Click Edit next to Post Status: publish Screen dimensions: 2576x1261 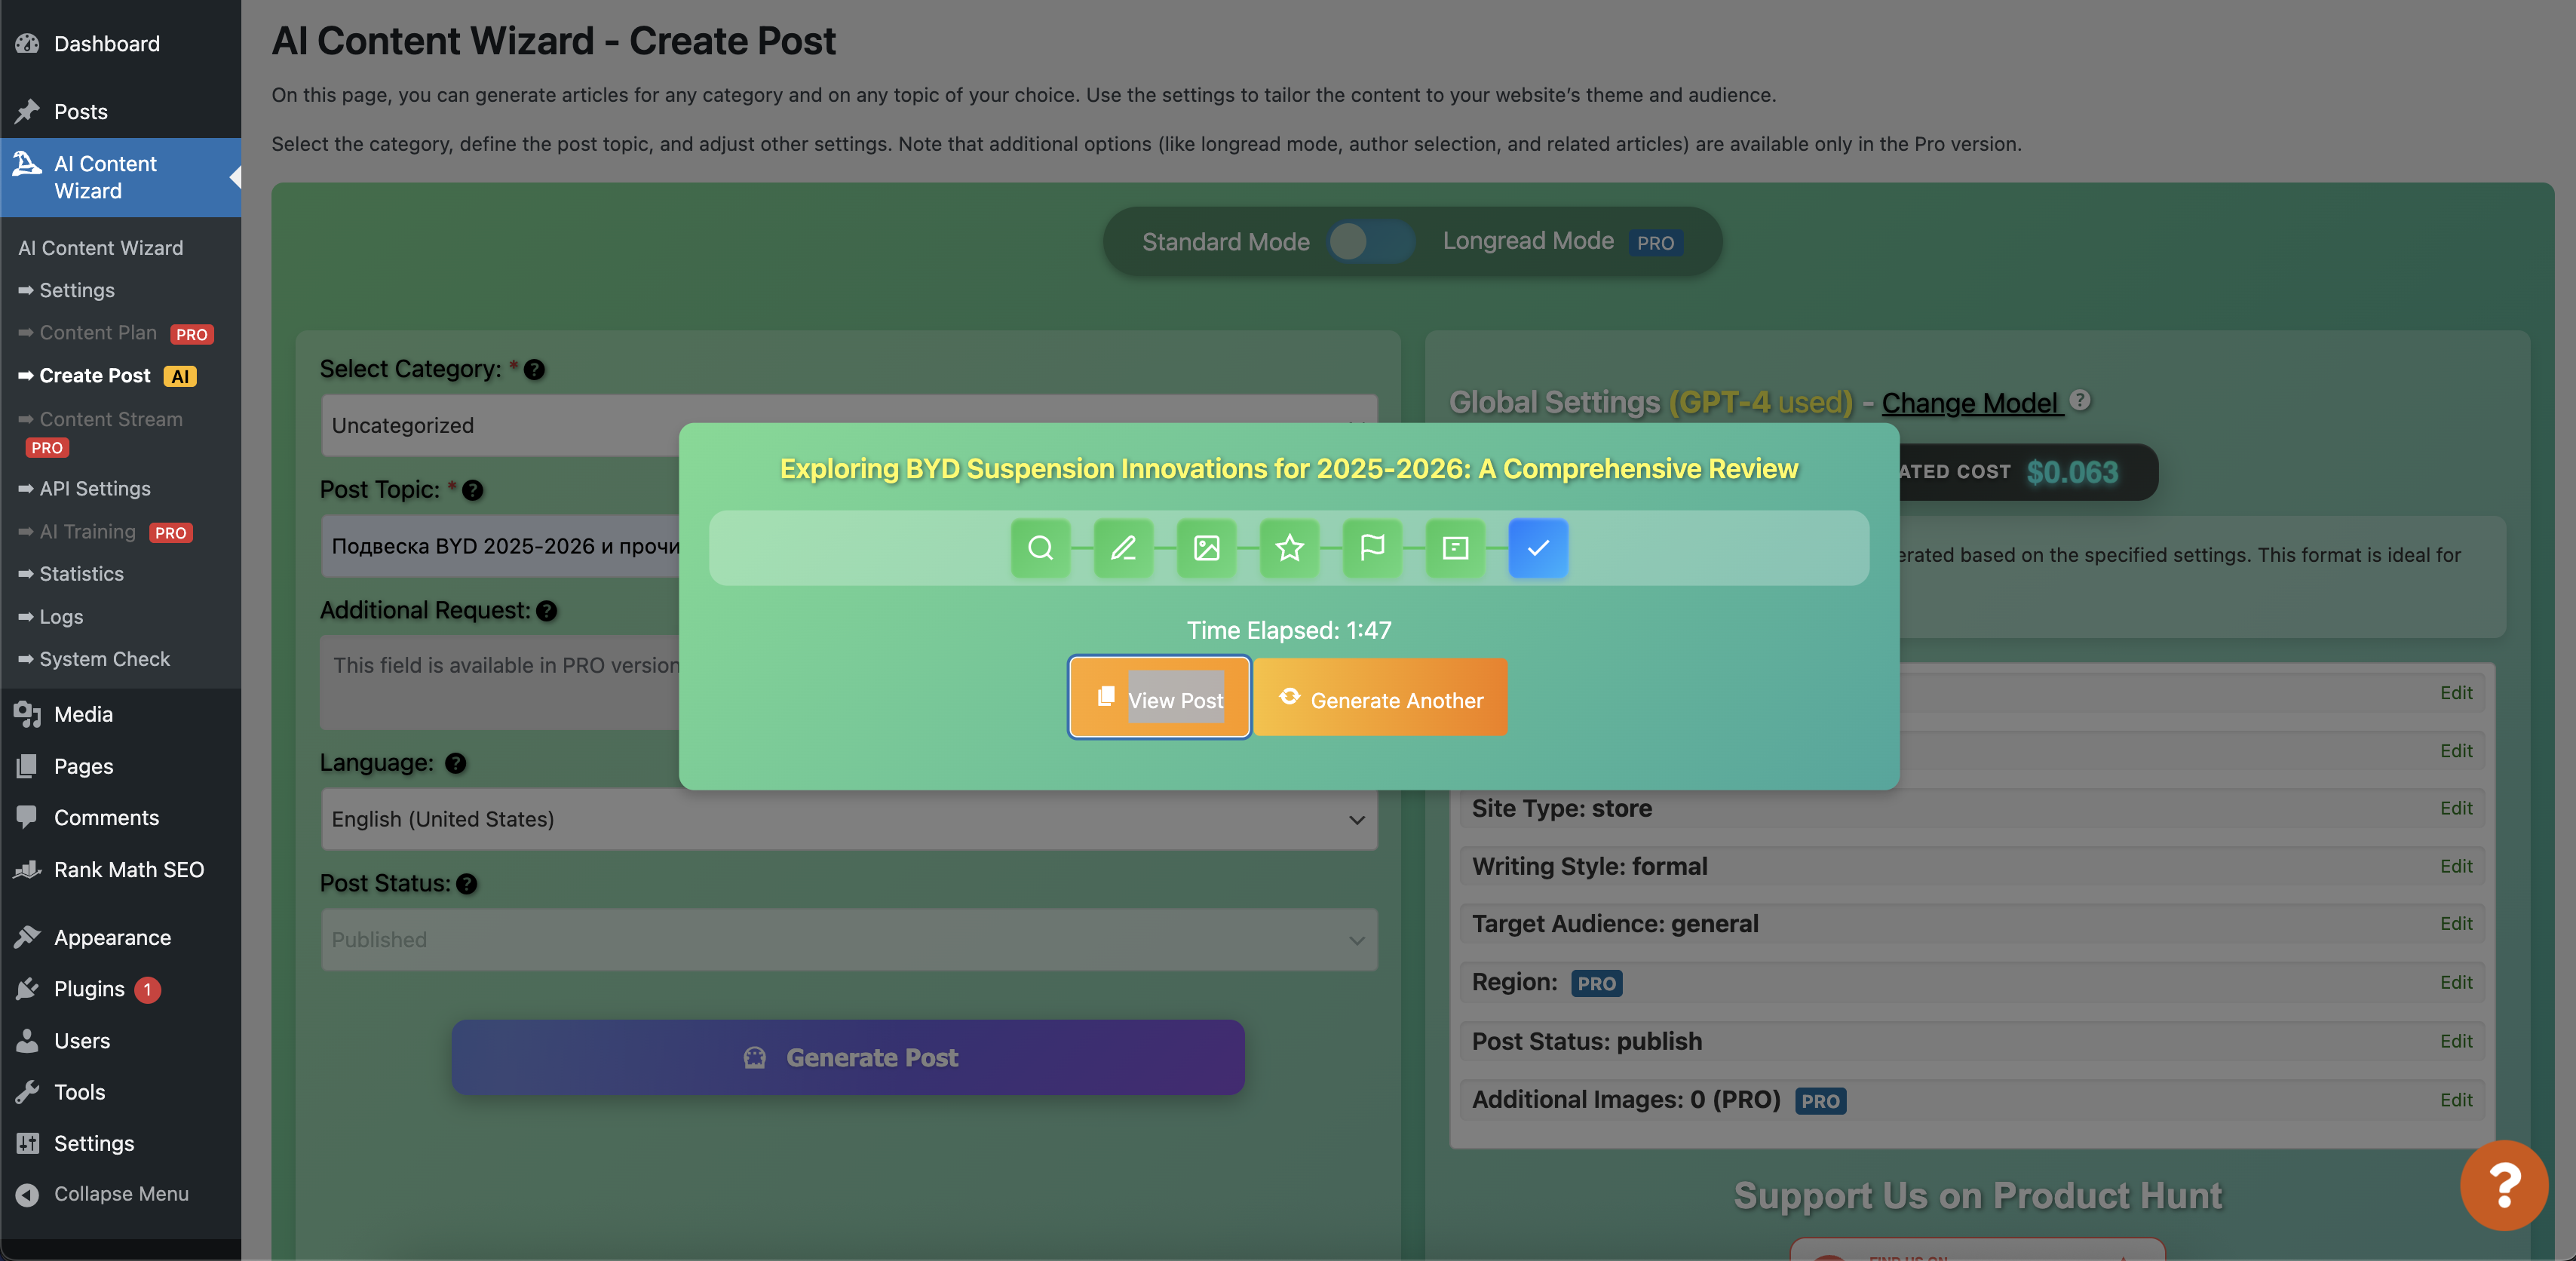(x=2456, y=1041)
